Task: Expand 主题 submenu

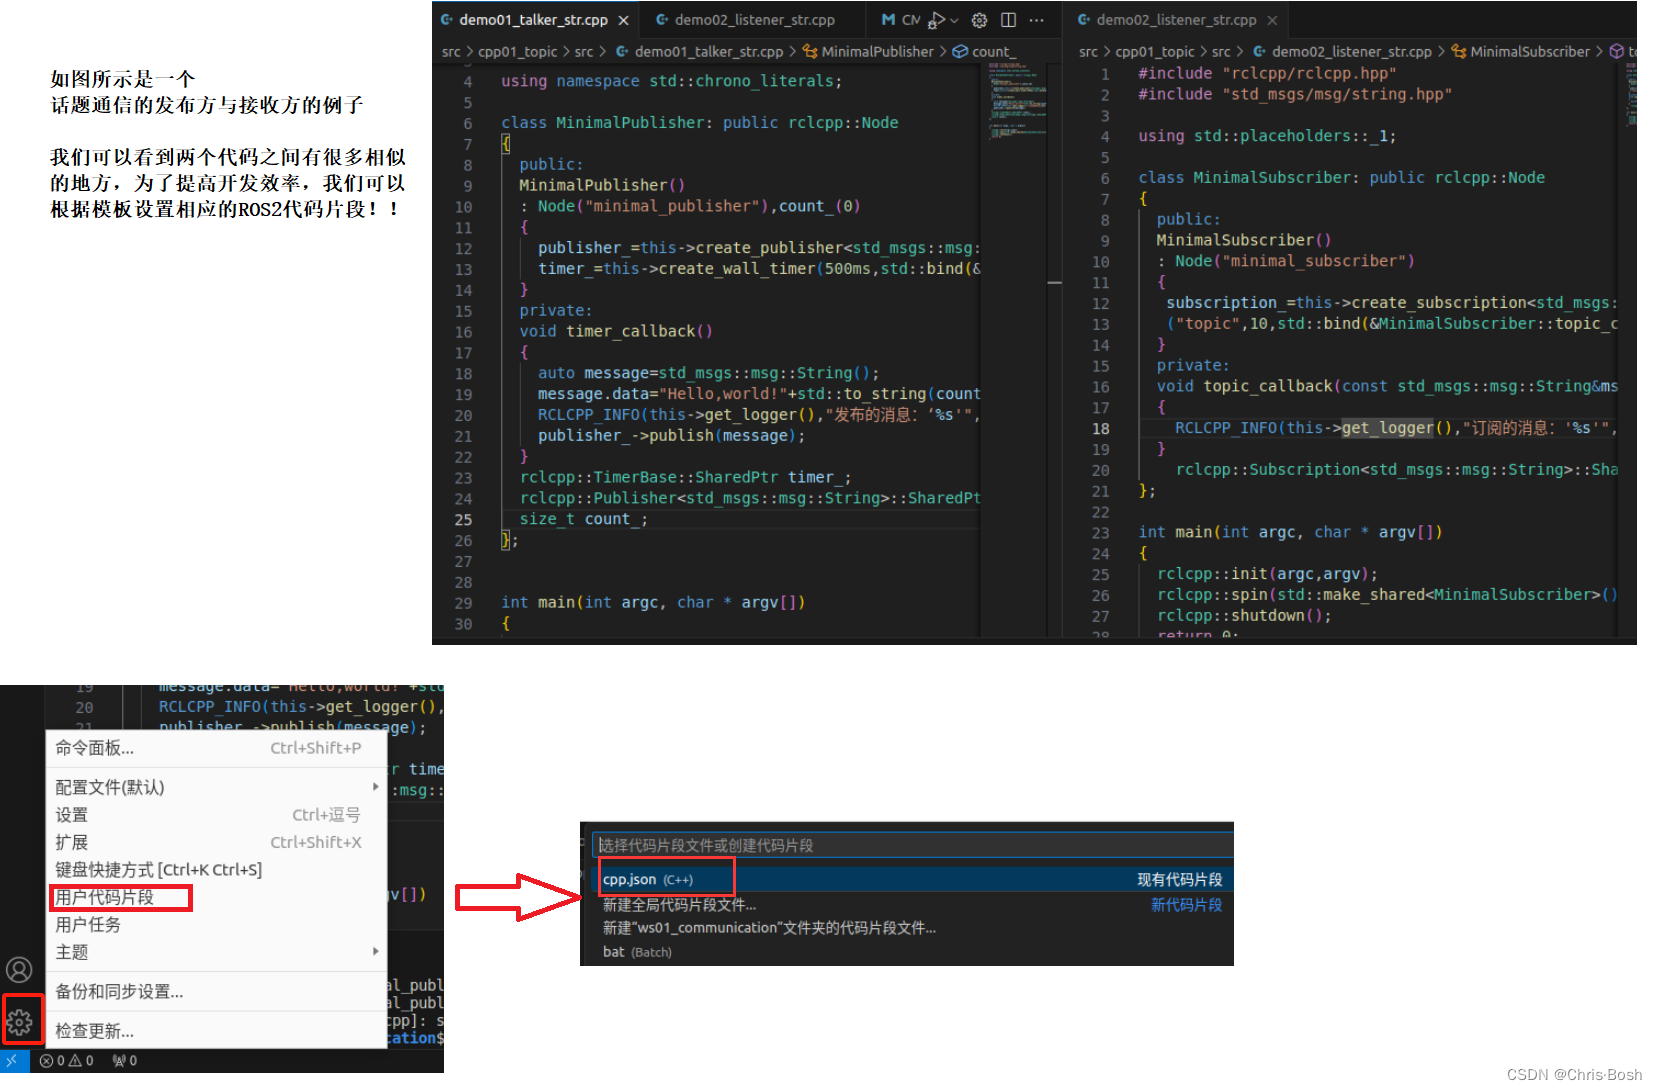Action: [216, 952]
